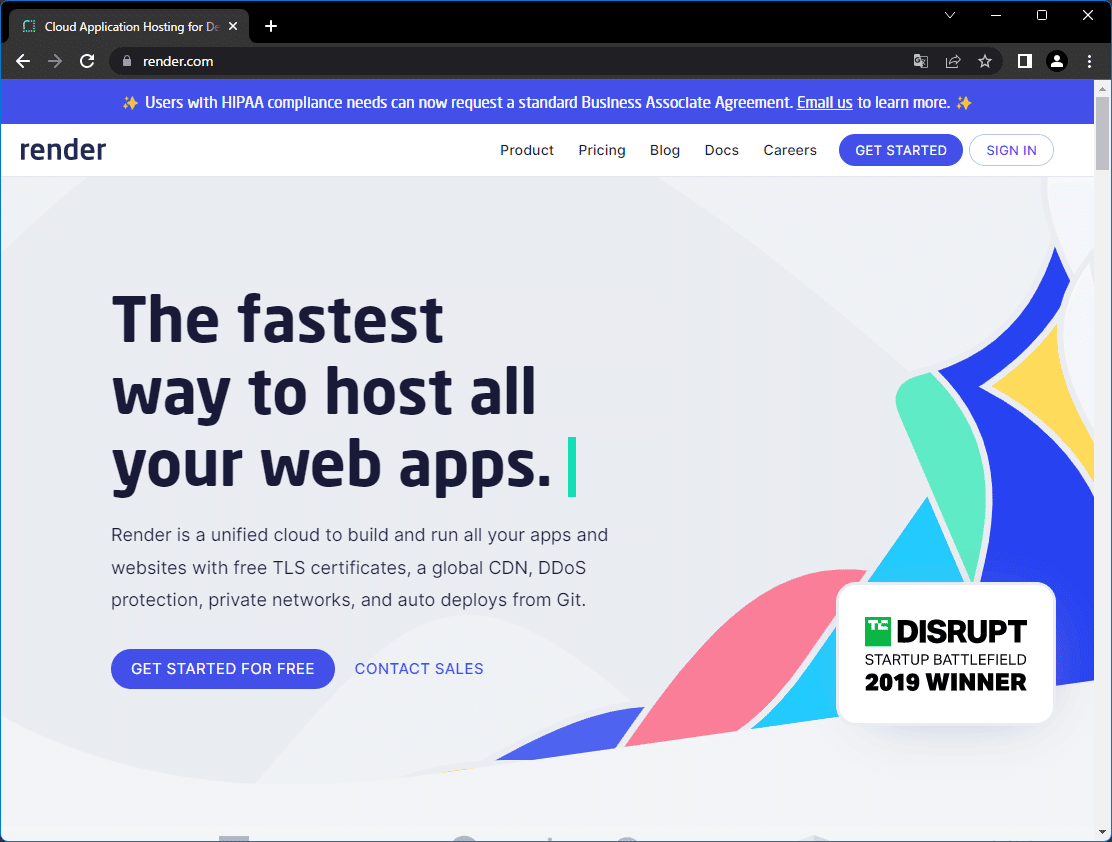
Task: Click GET STARTED FOR FREE button
Action: tap(223, 669)
